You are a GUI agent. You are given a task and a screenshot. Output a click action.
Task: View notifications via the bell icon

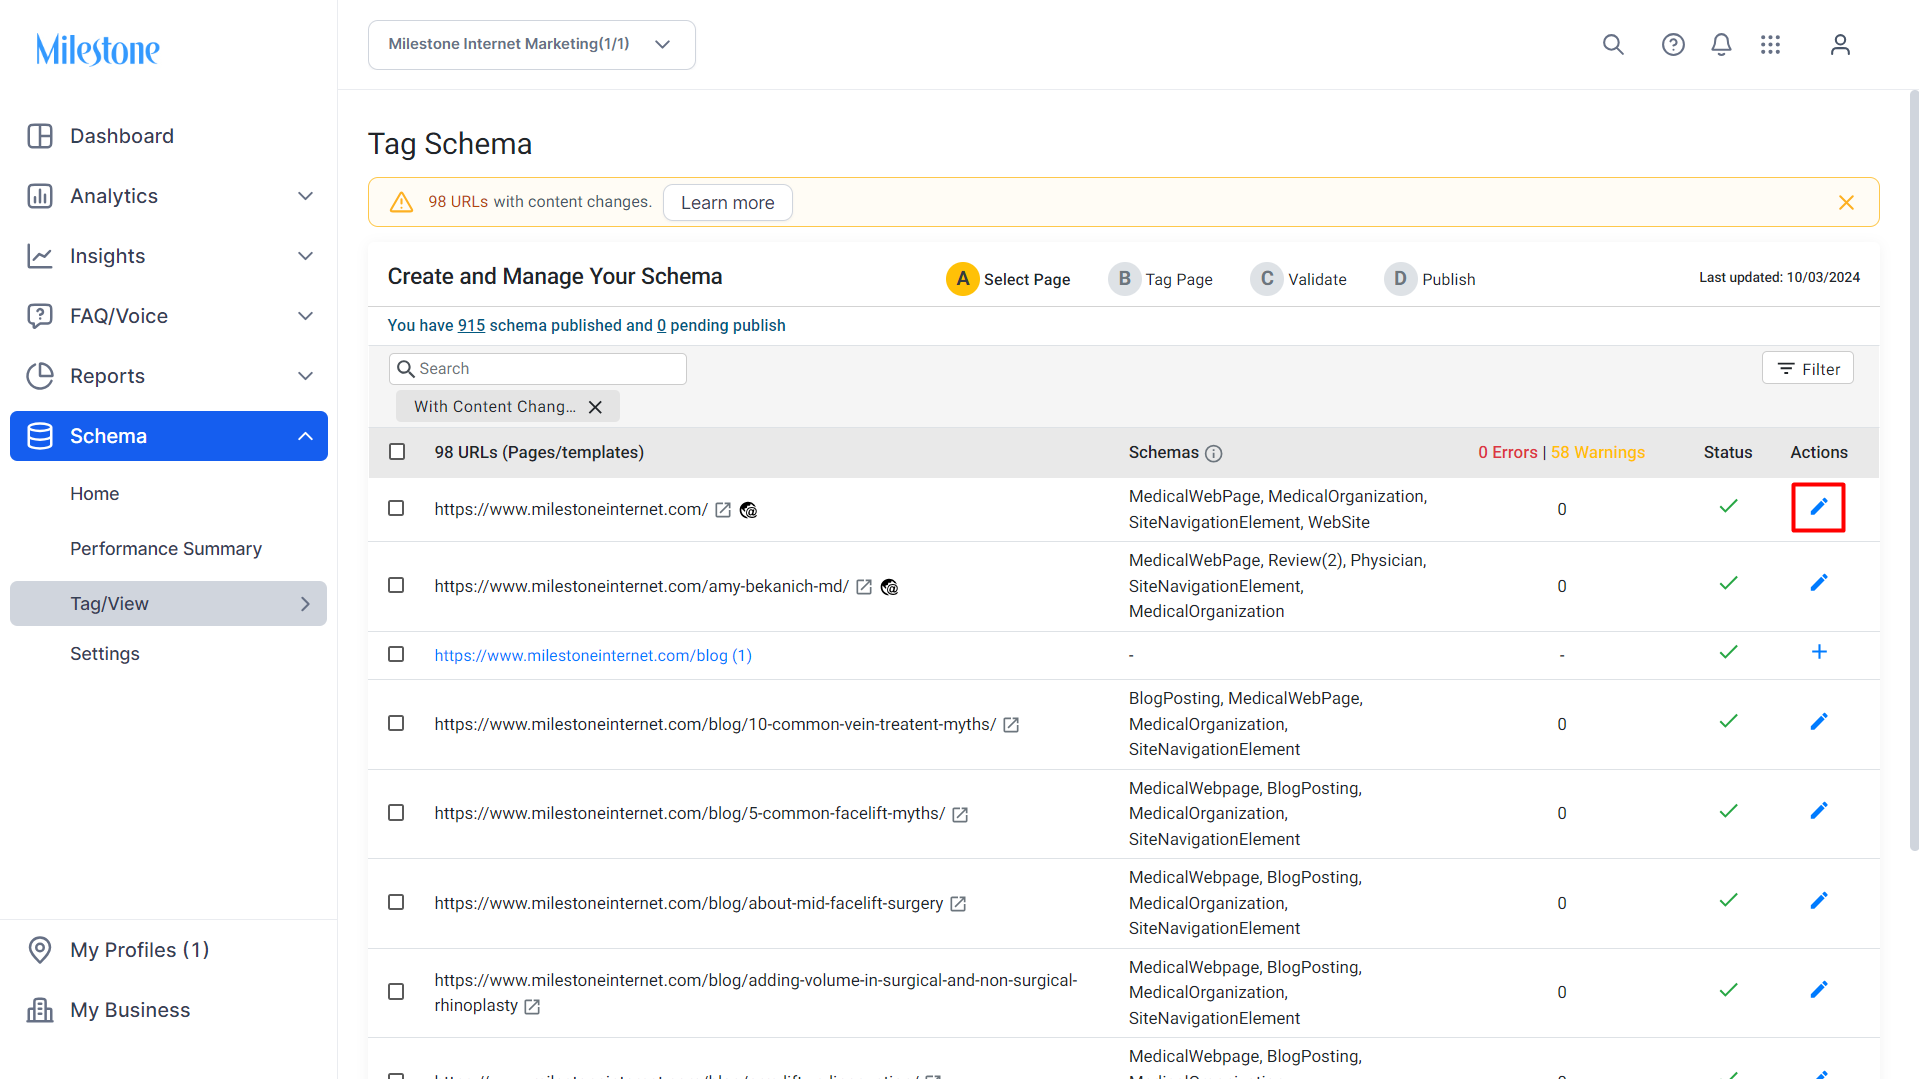pyautogui.click(x=1721, y=45)
